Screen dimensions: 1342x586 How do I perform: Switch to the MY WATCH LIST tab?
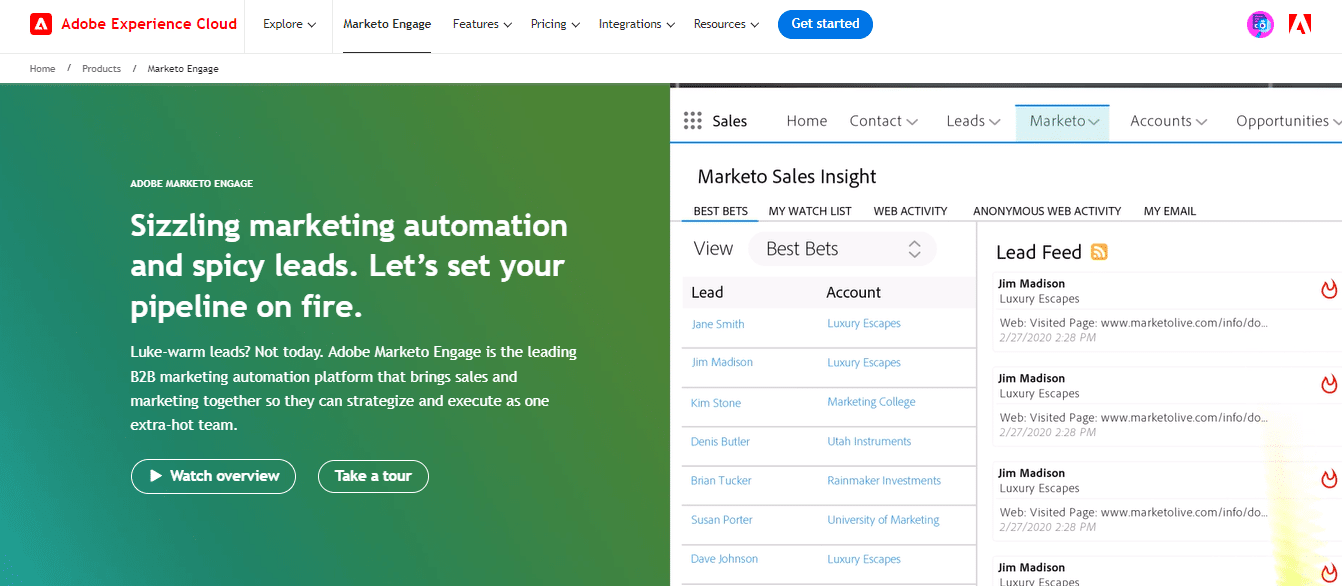(x=810, y=211)
